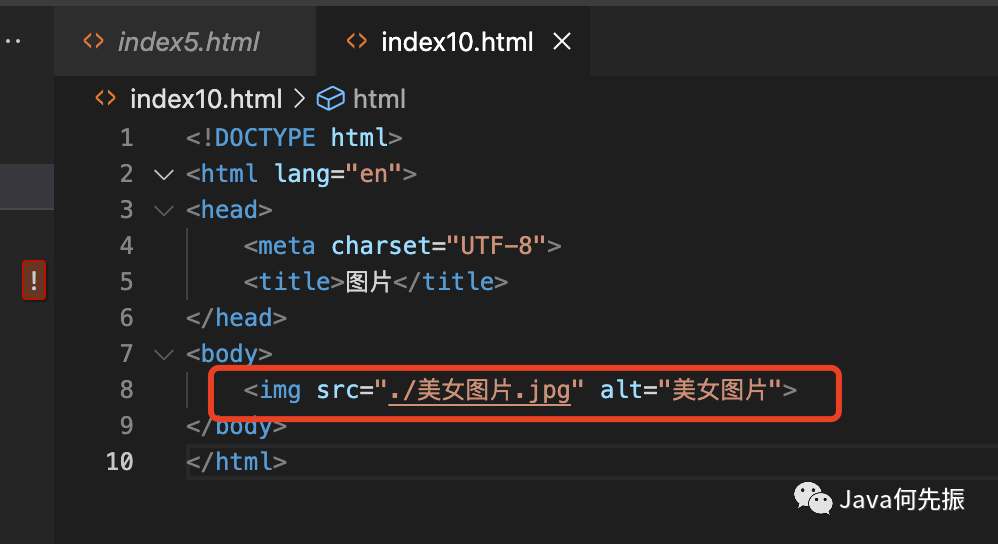This screenshot has height=544, width=998.
Task: Click the html element cube icon in breadcrumb
Action: (x=330, y=99)
